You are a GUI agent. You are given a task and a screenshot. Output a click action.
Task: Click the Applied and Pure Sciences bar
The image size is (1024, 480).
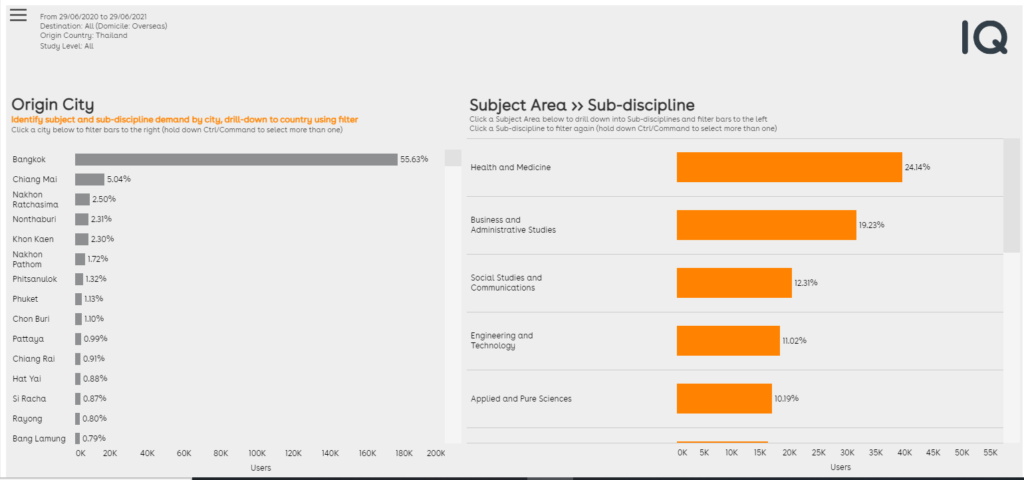(x=724, y=398)
